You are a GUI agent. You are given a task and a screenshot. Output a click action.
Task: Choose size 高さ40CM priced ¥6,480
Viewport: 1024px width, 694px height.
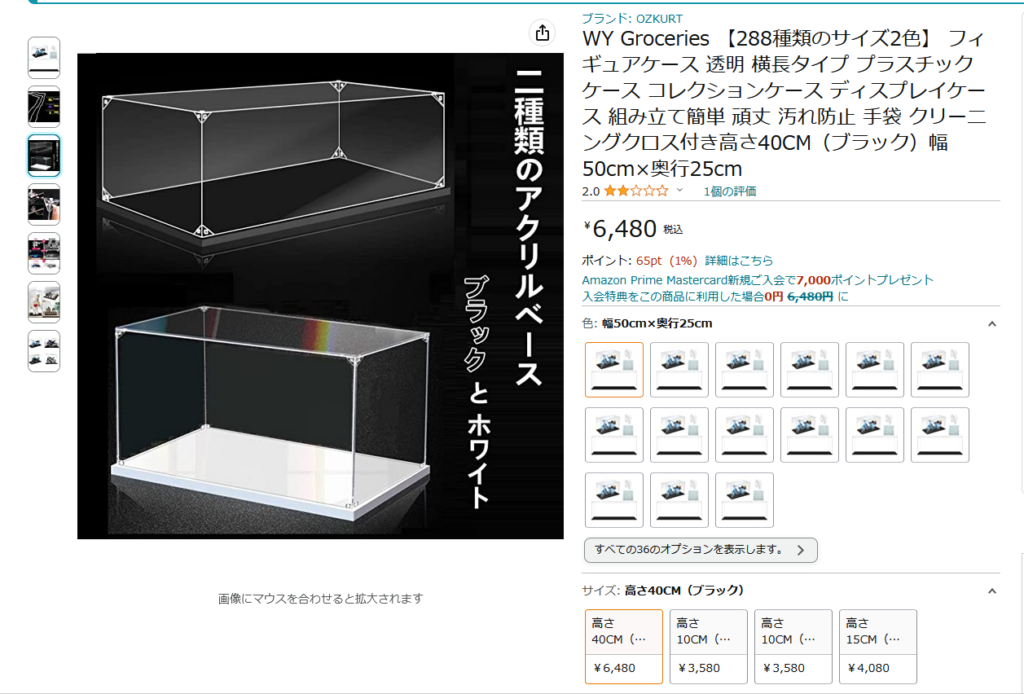pyautogui.click(x=624, y=646)
